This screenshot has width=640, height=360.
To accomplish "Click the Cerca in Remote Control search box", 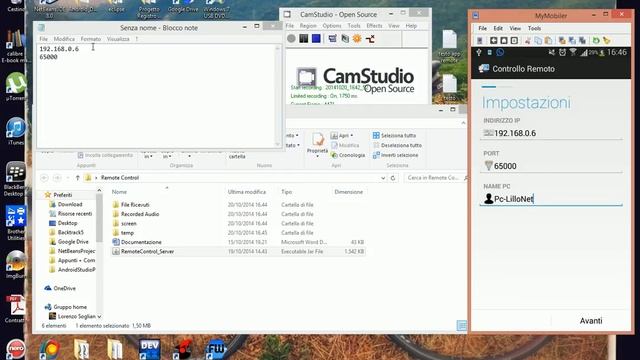I will click(x=435, y=178).
